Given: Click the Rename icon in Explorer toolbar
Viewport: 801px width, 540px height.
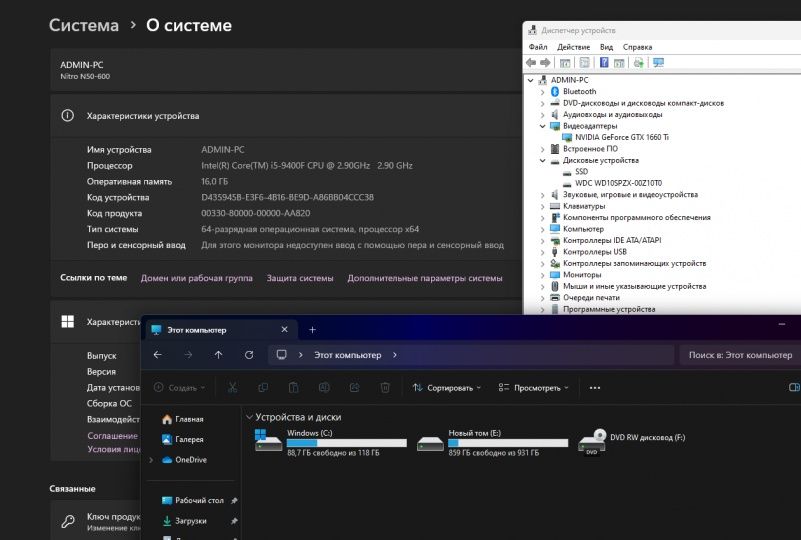Looking at the screenshot, I should tap(324, 388).
